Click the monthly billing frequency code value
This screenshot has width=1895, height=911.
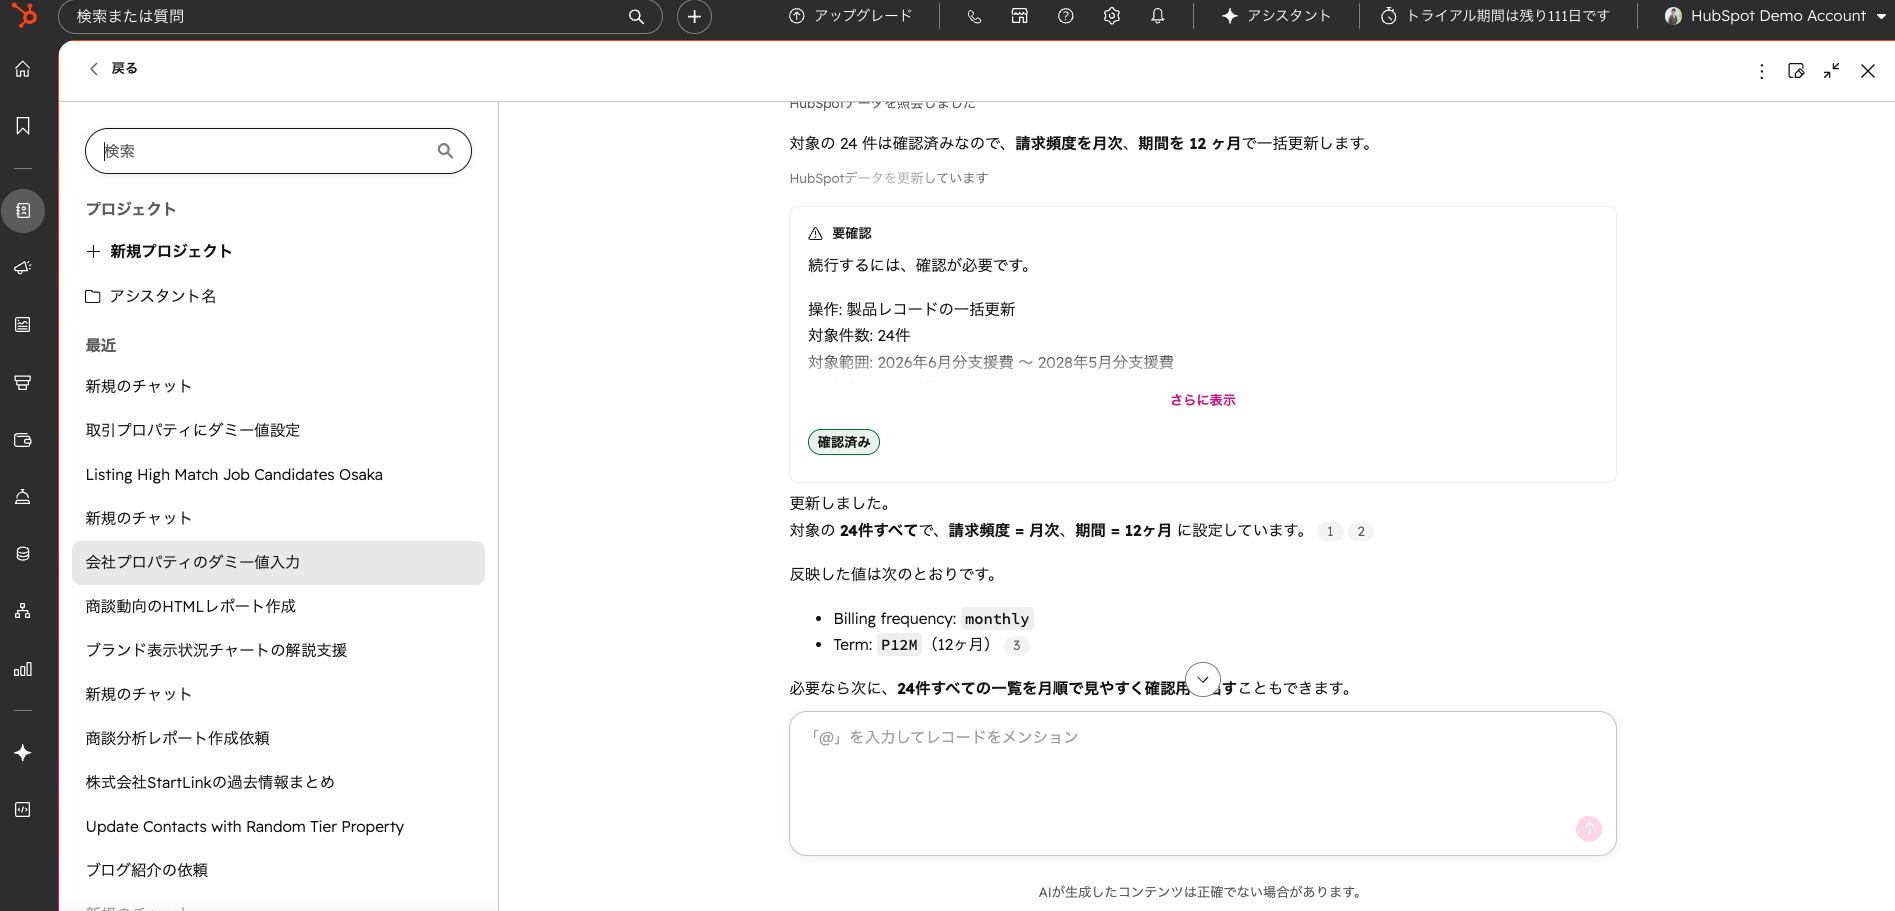[997, 619]
